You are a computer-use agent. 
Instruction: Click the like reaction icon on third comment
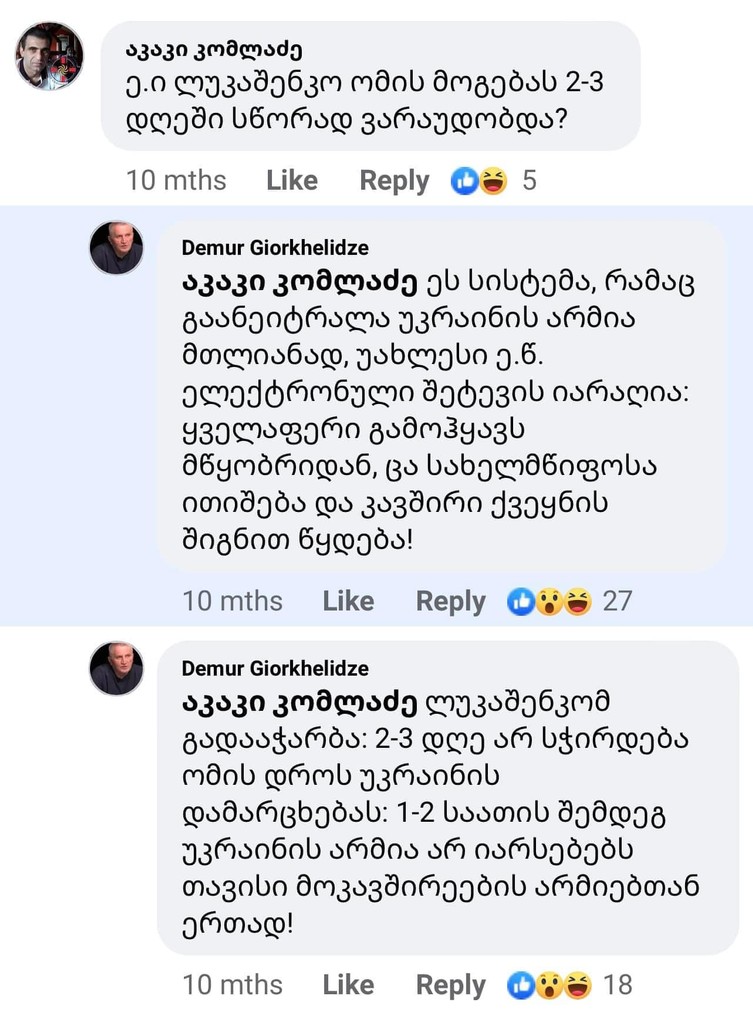pos(521,985)
